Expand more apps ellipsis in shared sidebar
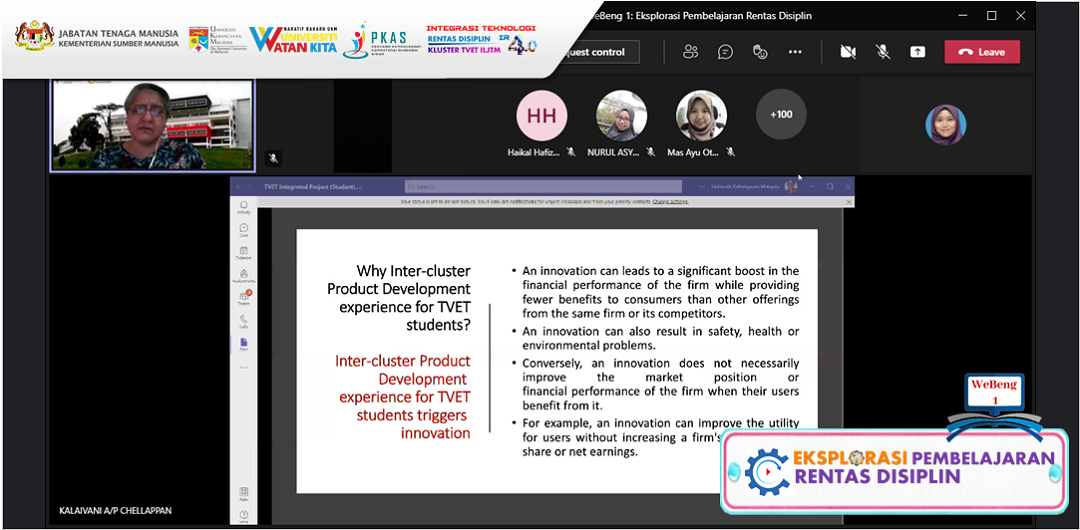This screenshot has height=530, width=1080. (244, 367)
